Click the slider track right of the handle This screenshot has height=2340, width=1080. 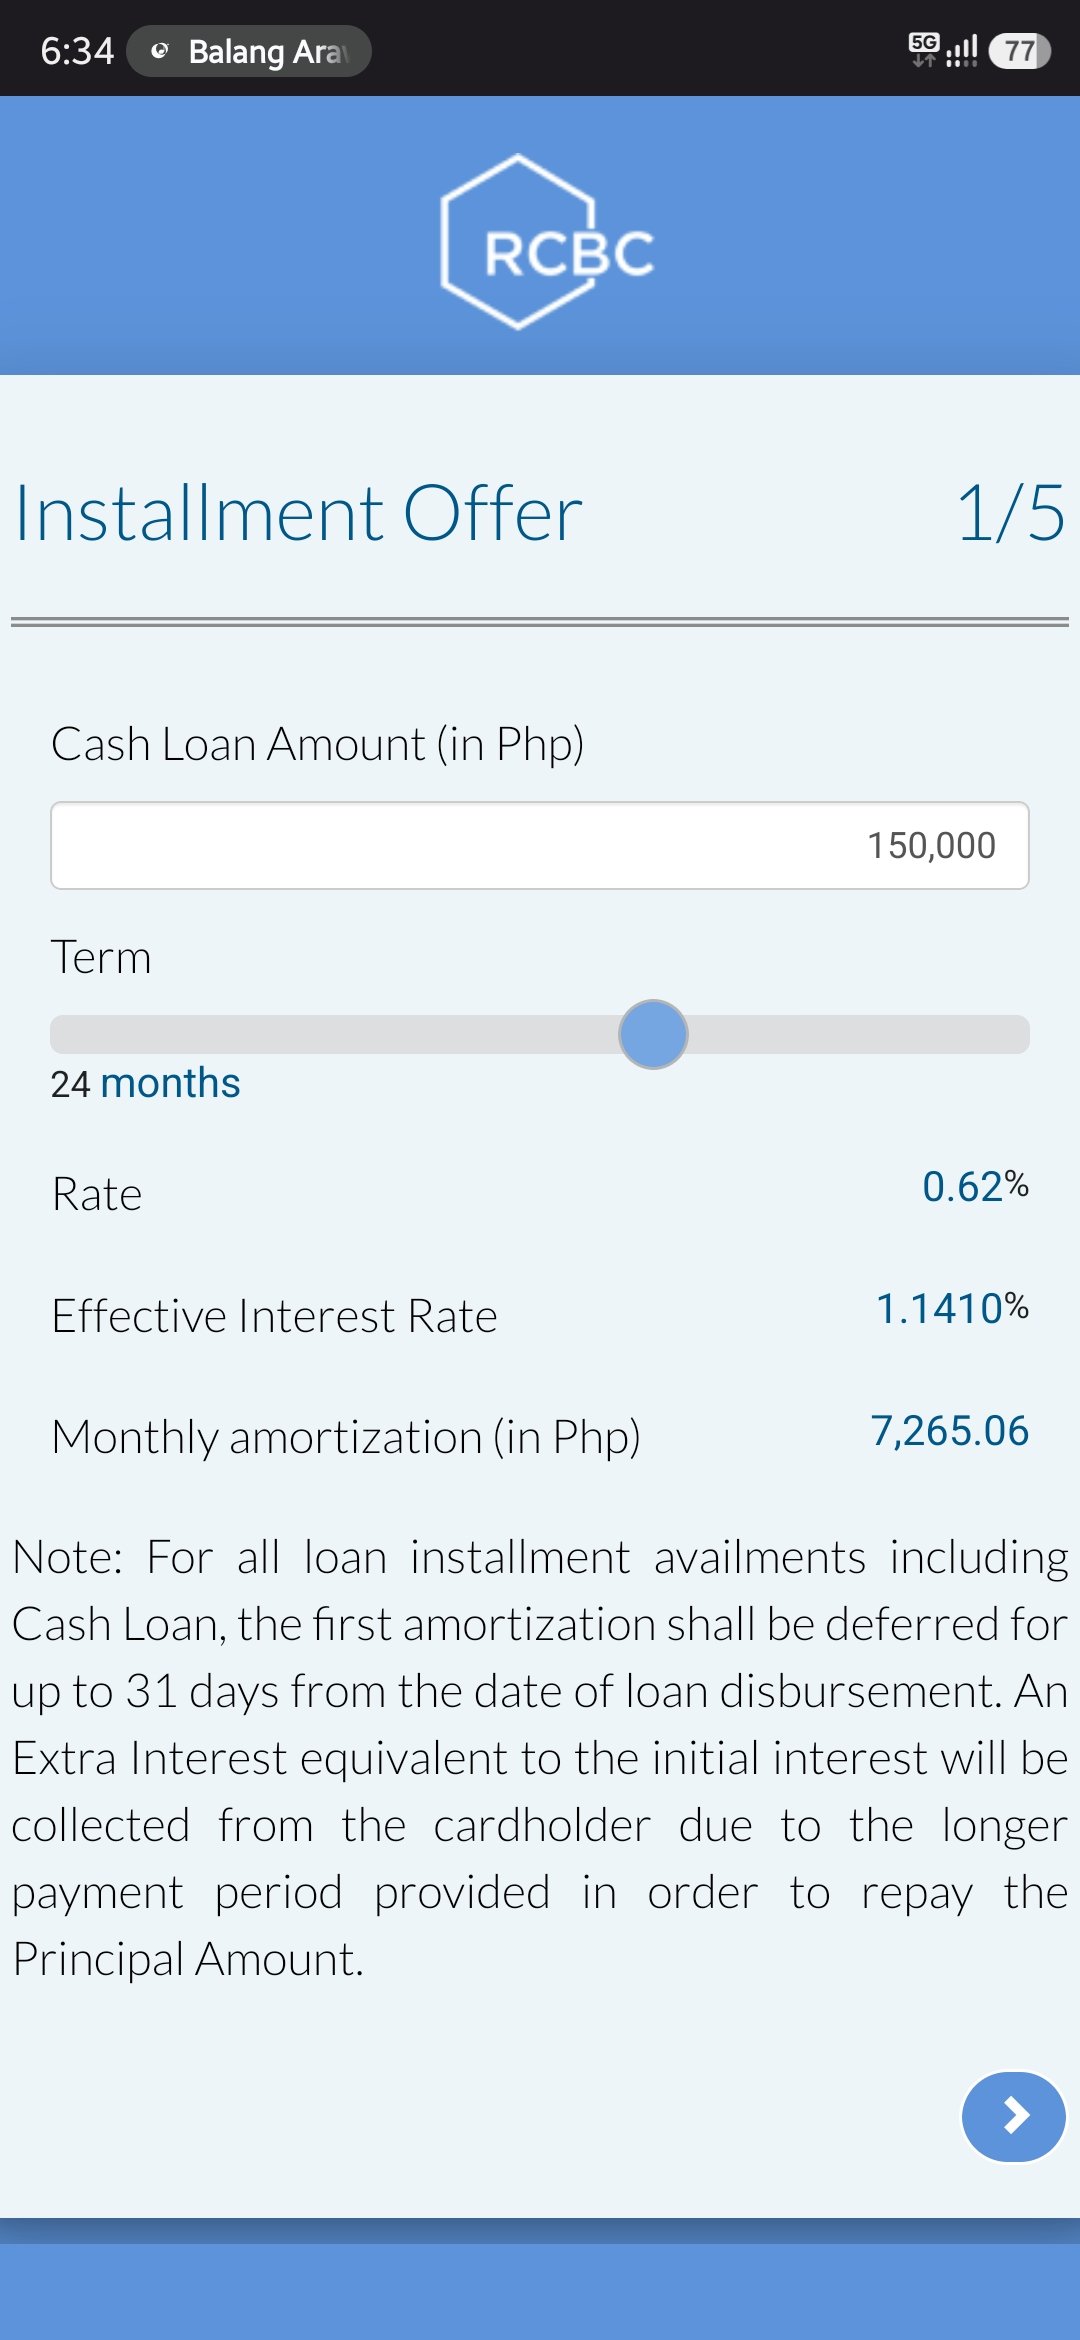coord(858,1034)
